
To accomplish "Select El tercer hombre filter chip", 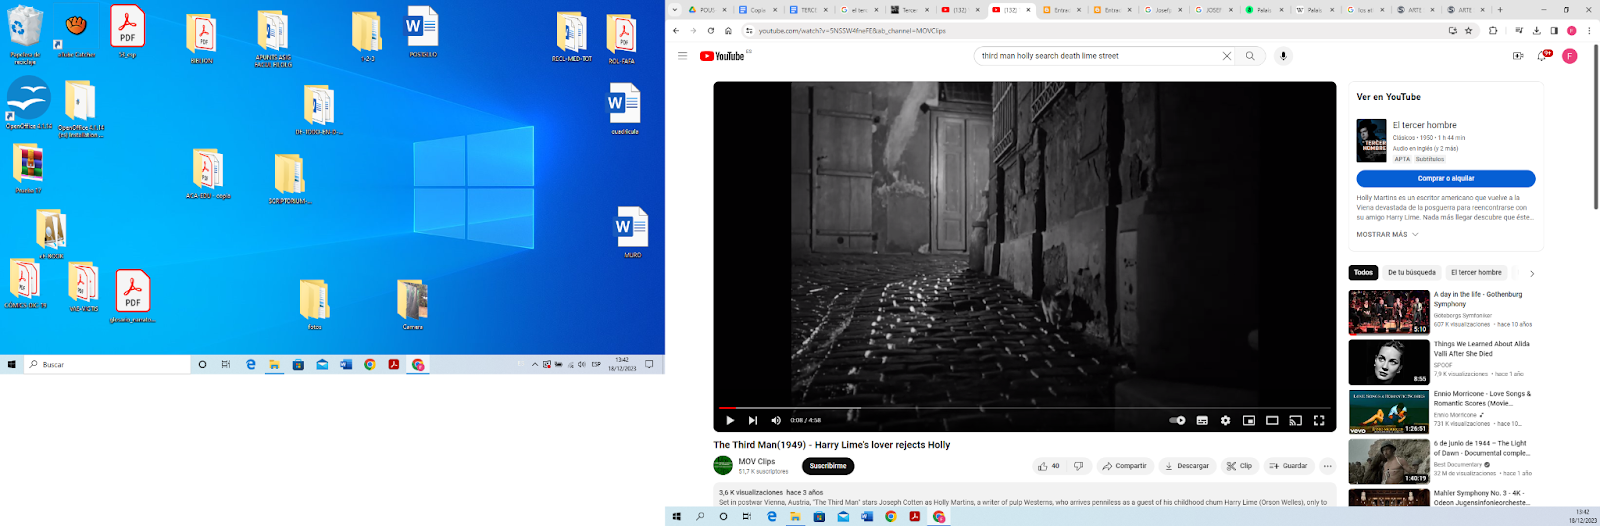I will [1476, 272].
